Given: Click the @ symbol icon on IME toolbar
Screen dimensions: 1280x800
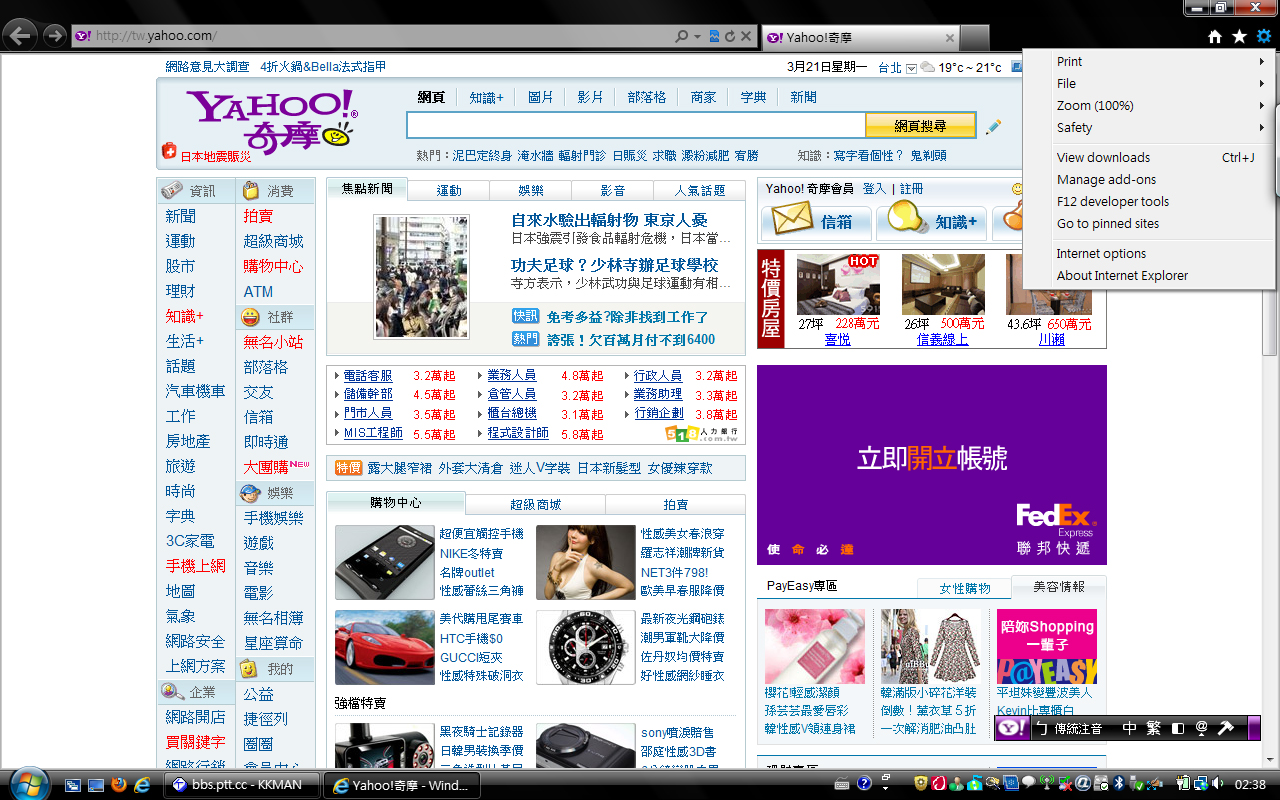Looking at the screenshot, I should coord(1201,728).
